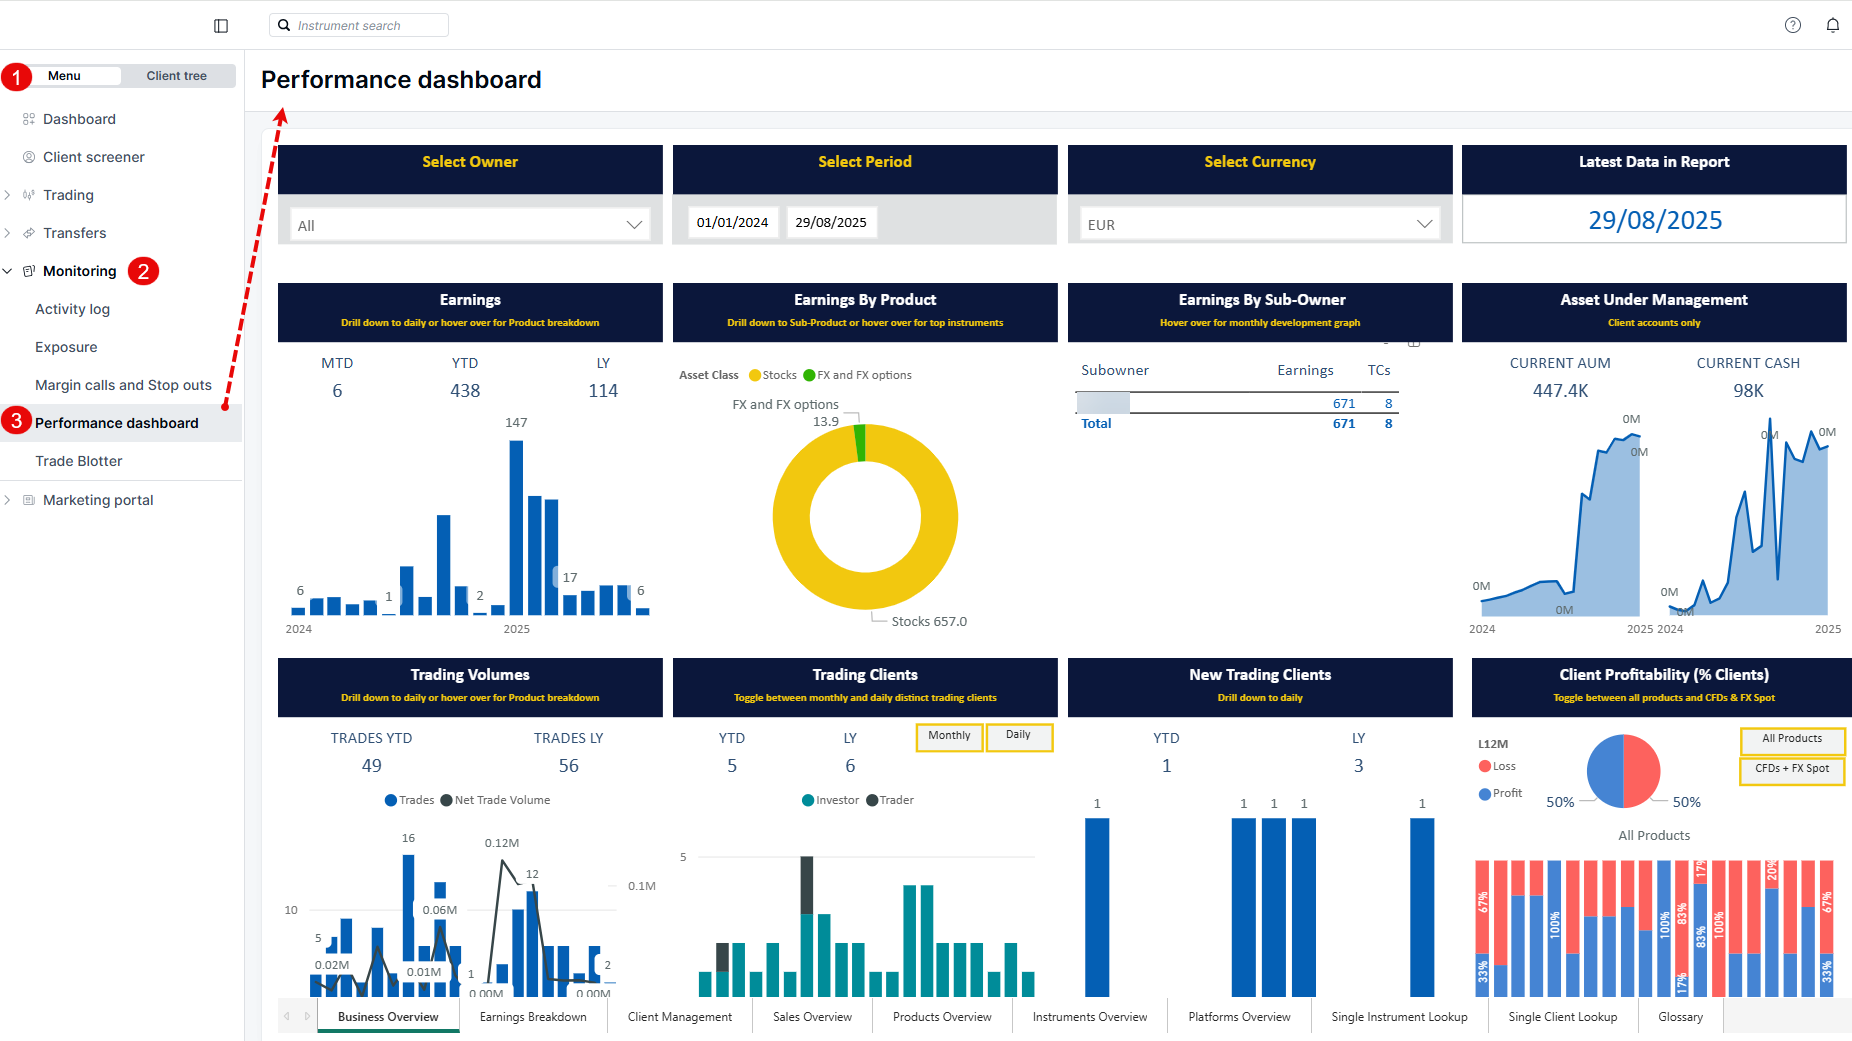The height and width of the screenshot is (1041, 1852).
Task: Toggle Trading Clients to Daily view
Action: pos(1018,736)
